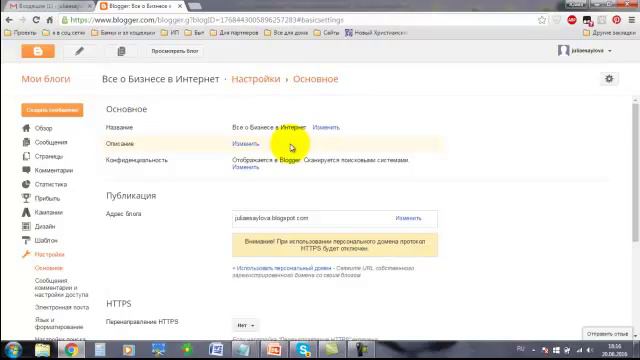This screenshot has height=360, width=640.
Task: Open the Сообщения menu item in sidebar
Action: pyautogui.click(x=51, y=142)
